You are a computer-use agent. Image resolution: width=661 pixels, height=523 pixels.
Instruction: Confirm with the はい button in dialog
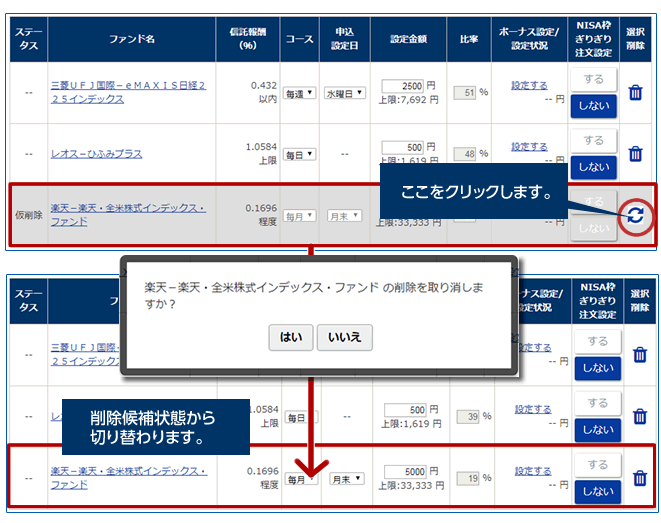coord(291,337)
